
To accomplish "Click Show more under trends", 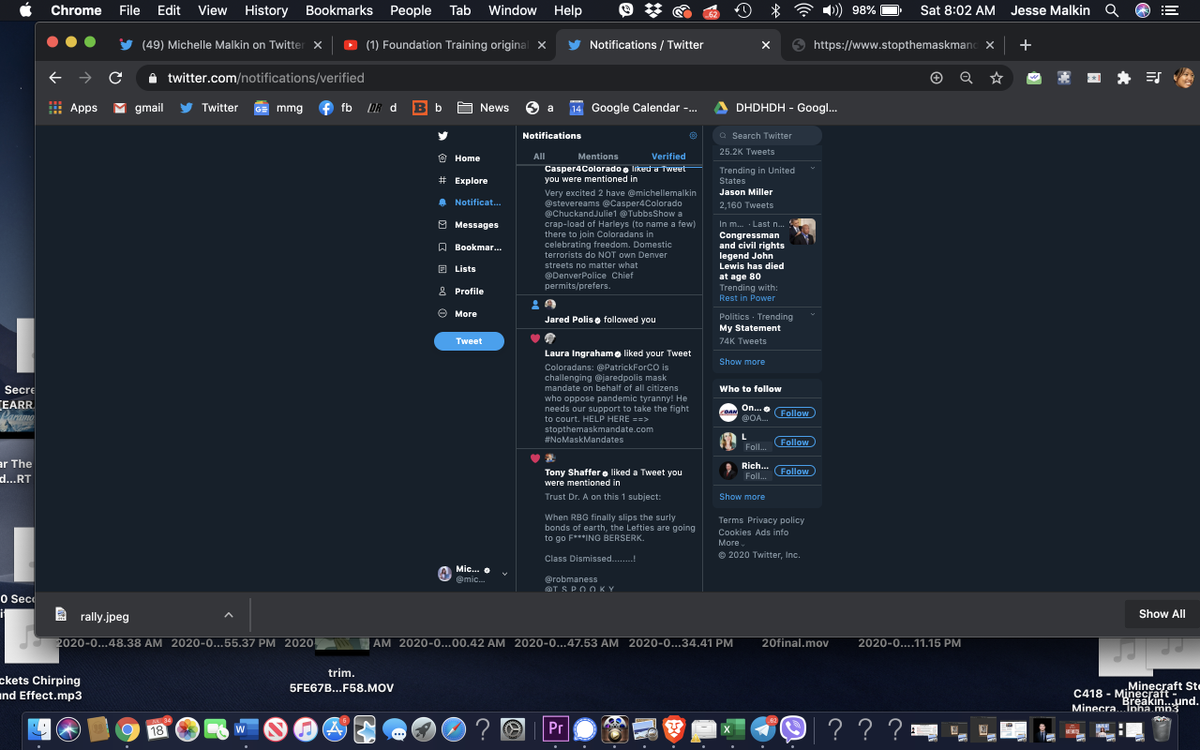I will tap(742, 362).
